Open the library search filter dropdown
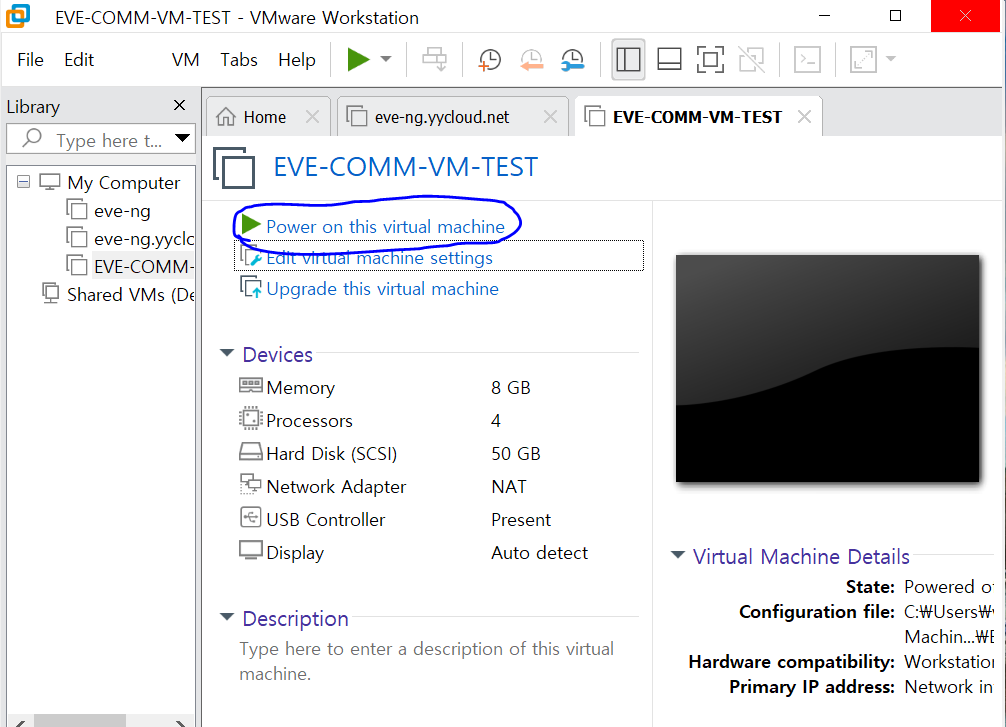The image size is (1006, 727). (182, 139)
